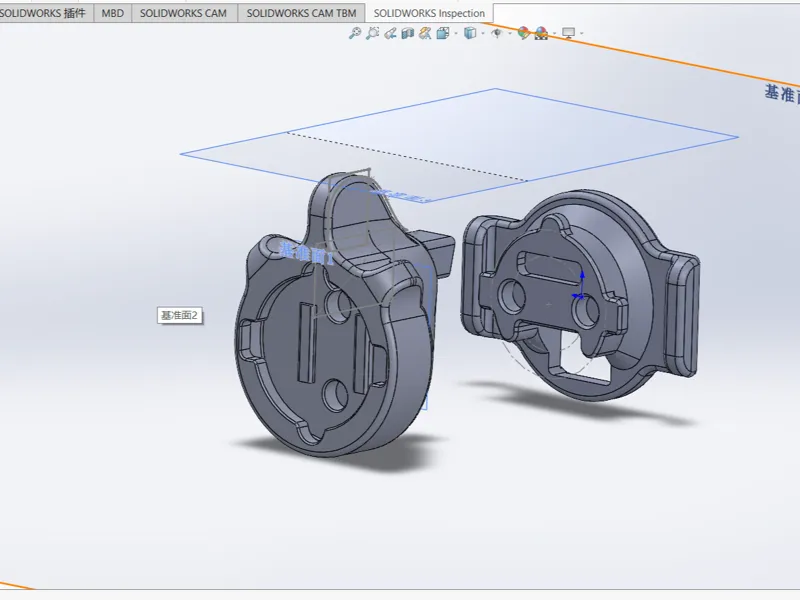Image resolution: width=800 pixels, height=600 pixels.
Task: Open the SOLIDWORKS CAM TBM tab
Action: (302, 13)
